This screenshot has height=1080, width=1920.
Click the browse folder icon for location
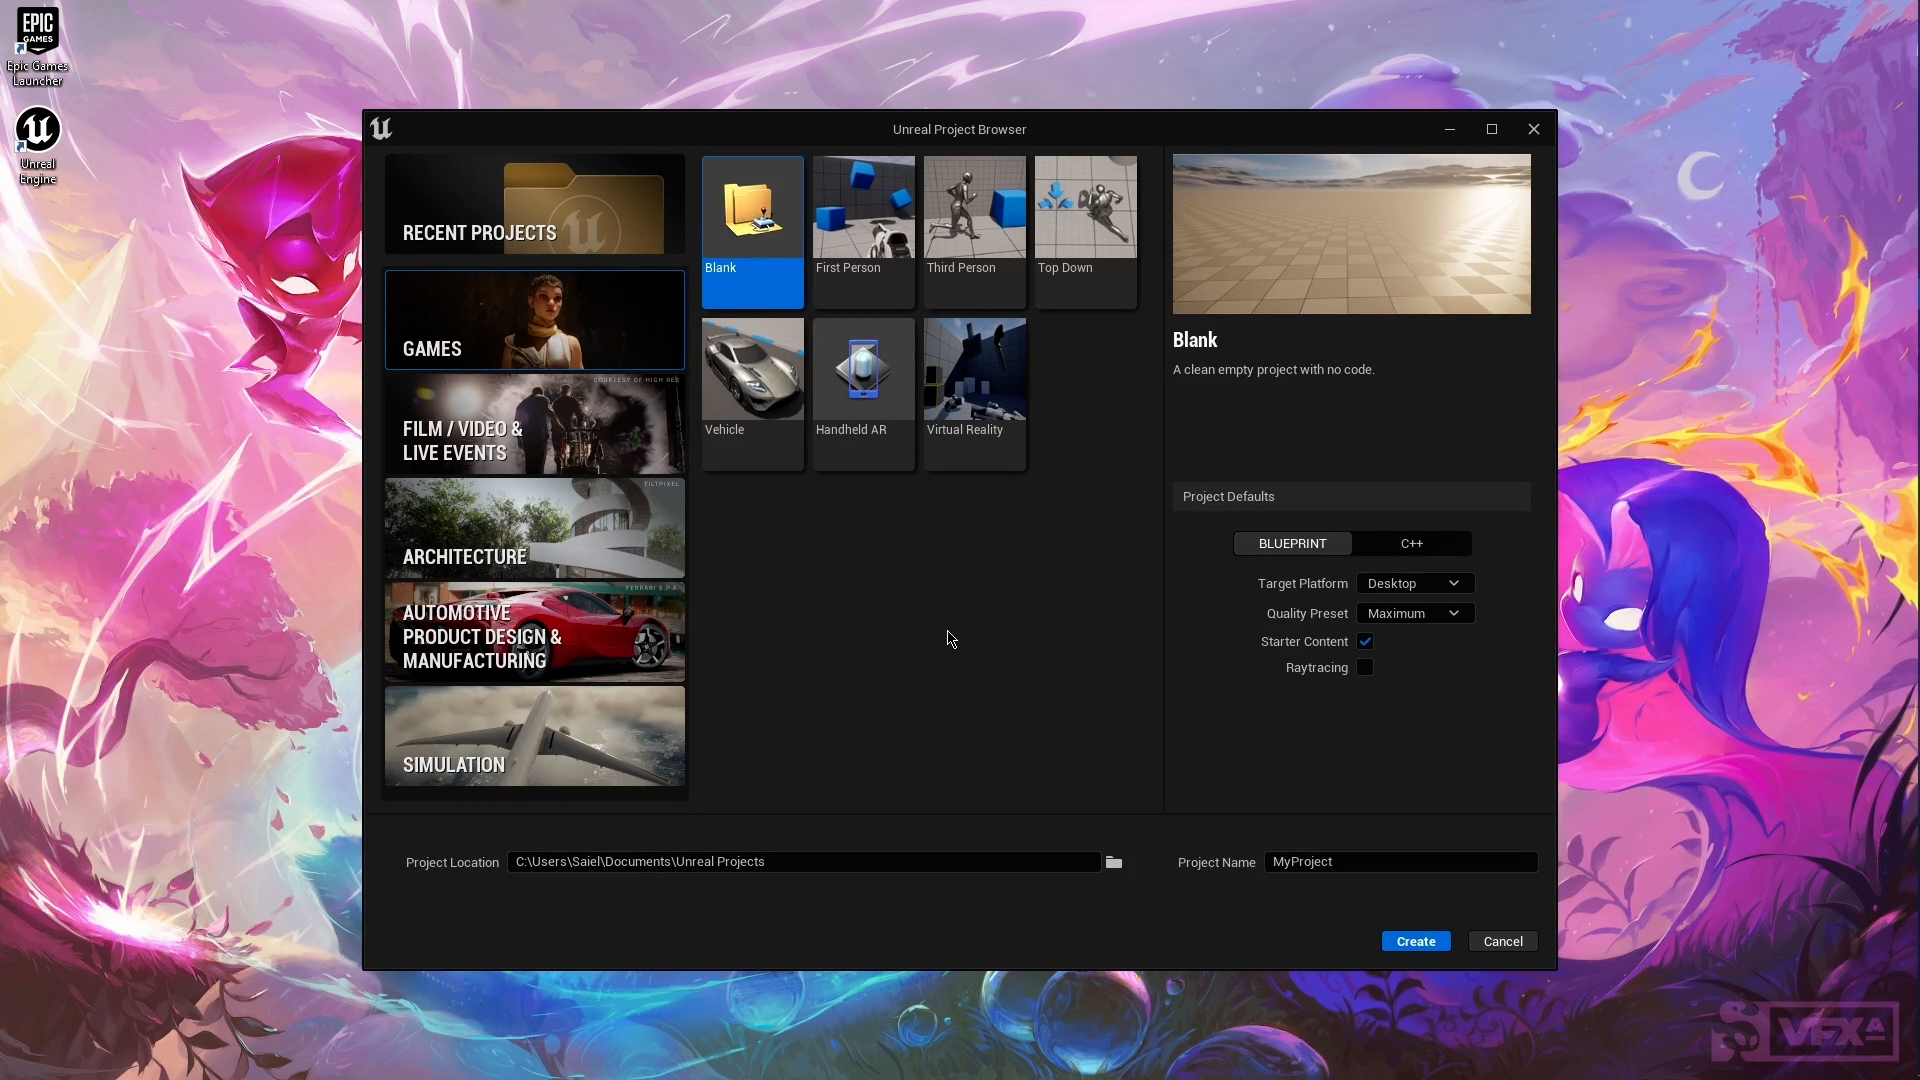click(x=1114, y=862)
